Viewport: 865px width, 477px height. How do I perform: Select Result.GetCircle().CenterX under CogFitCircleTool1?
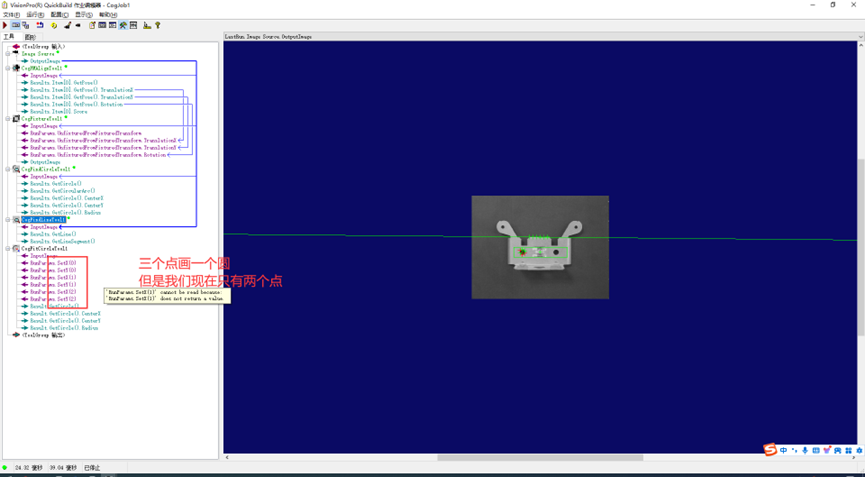click(65, 314)
